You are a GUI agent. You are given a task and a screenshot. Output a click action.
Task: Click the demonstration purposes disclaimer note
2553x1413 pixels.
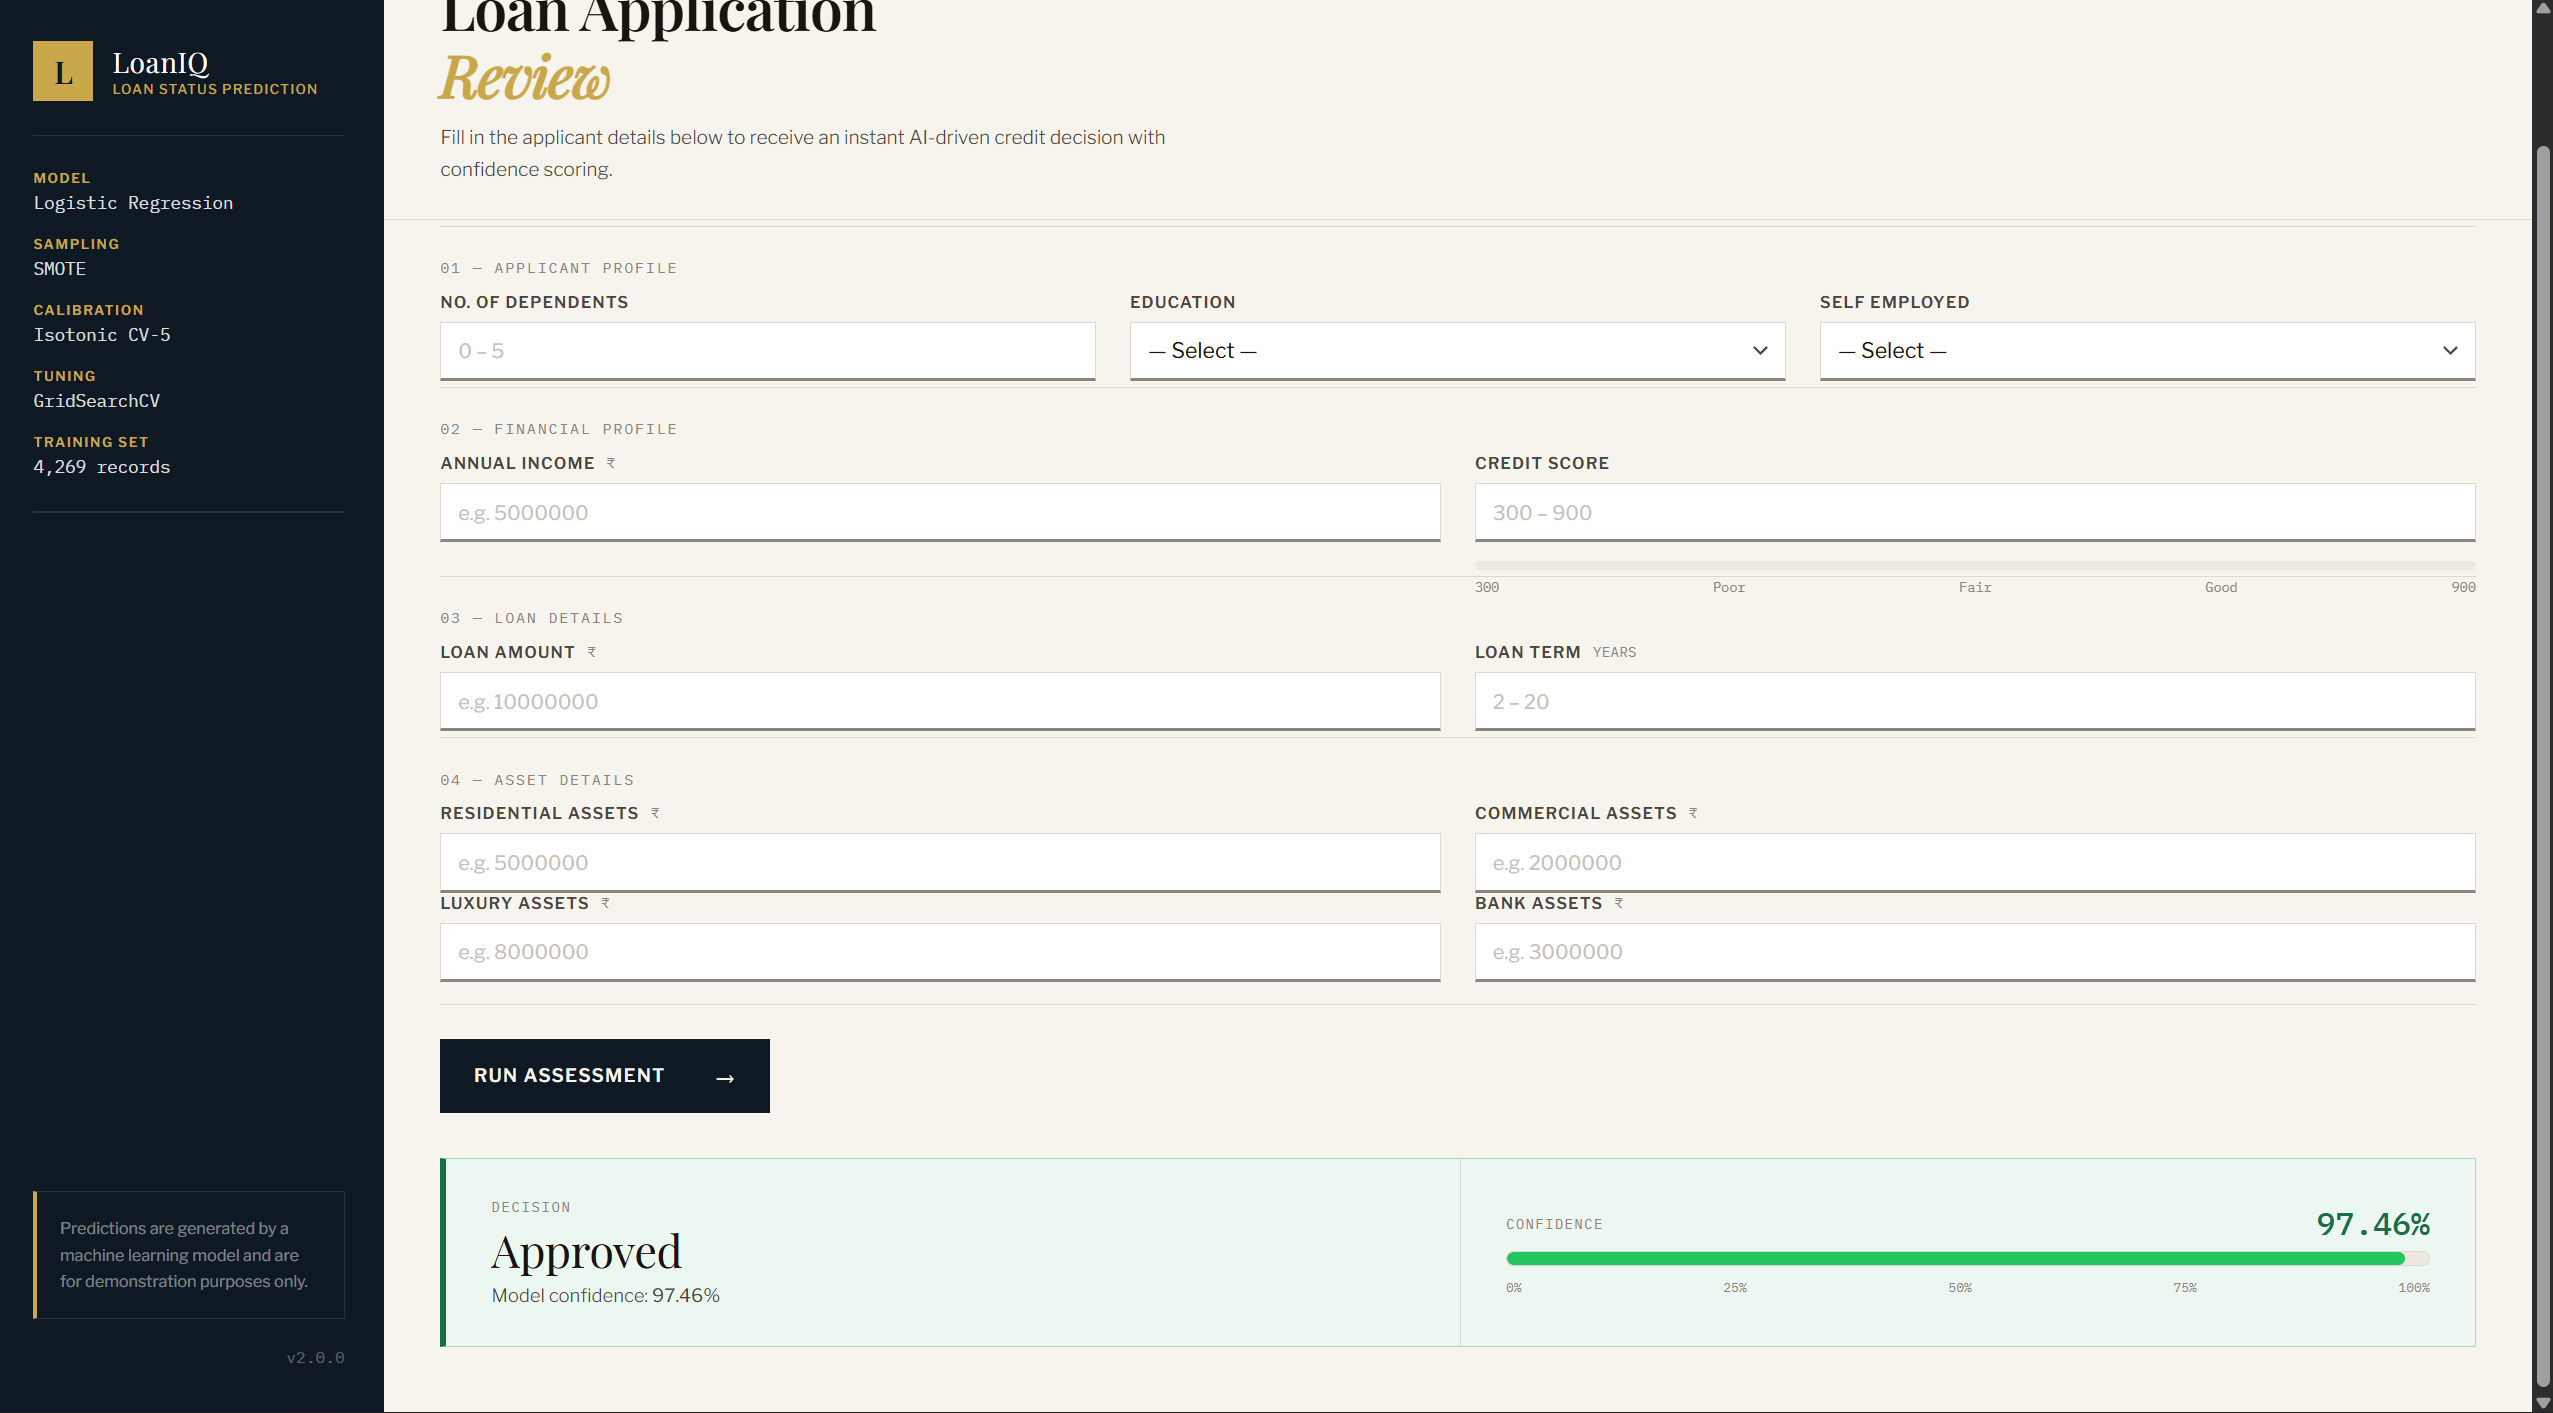tap(189, 1255)
